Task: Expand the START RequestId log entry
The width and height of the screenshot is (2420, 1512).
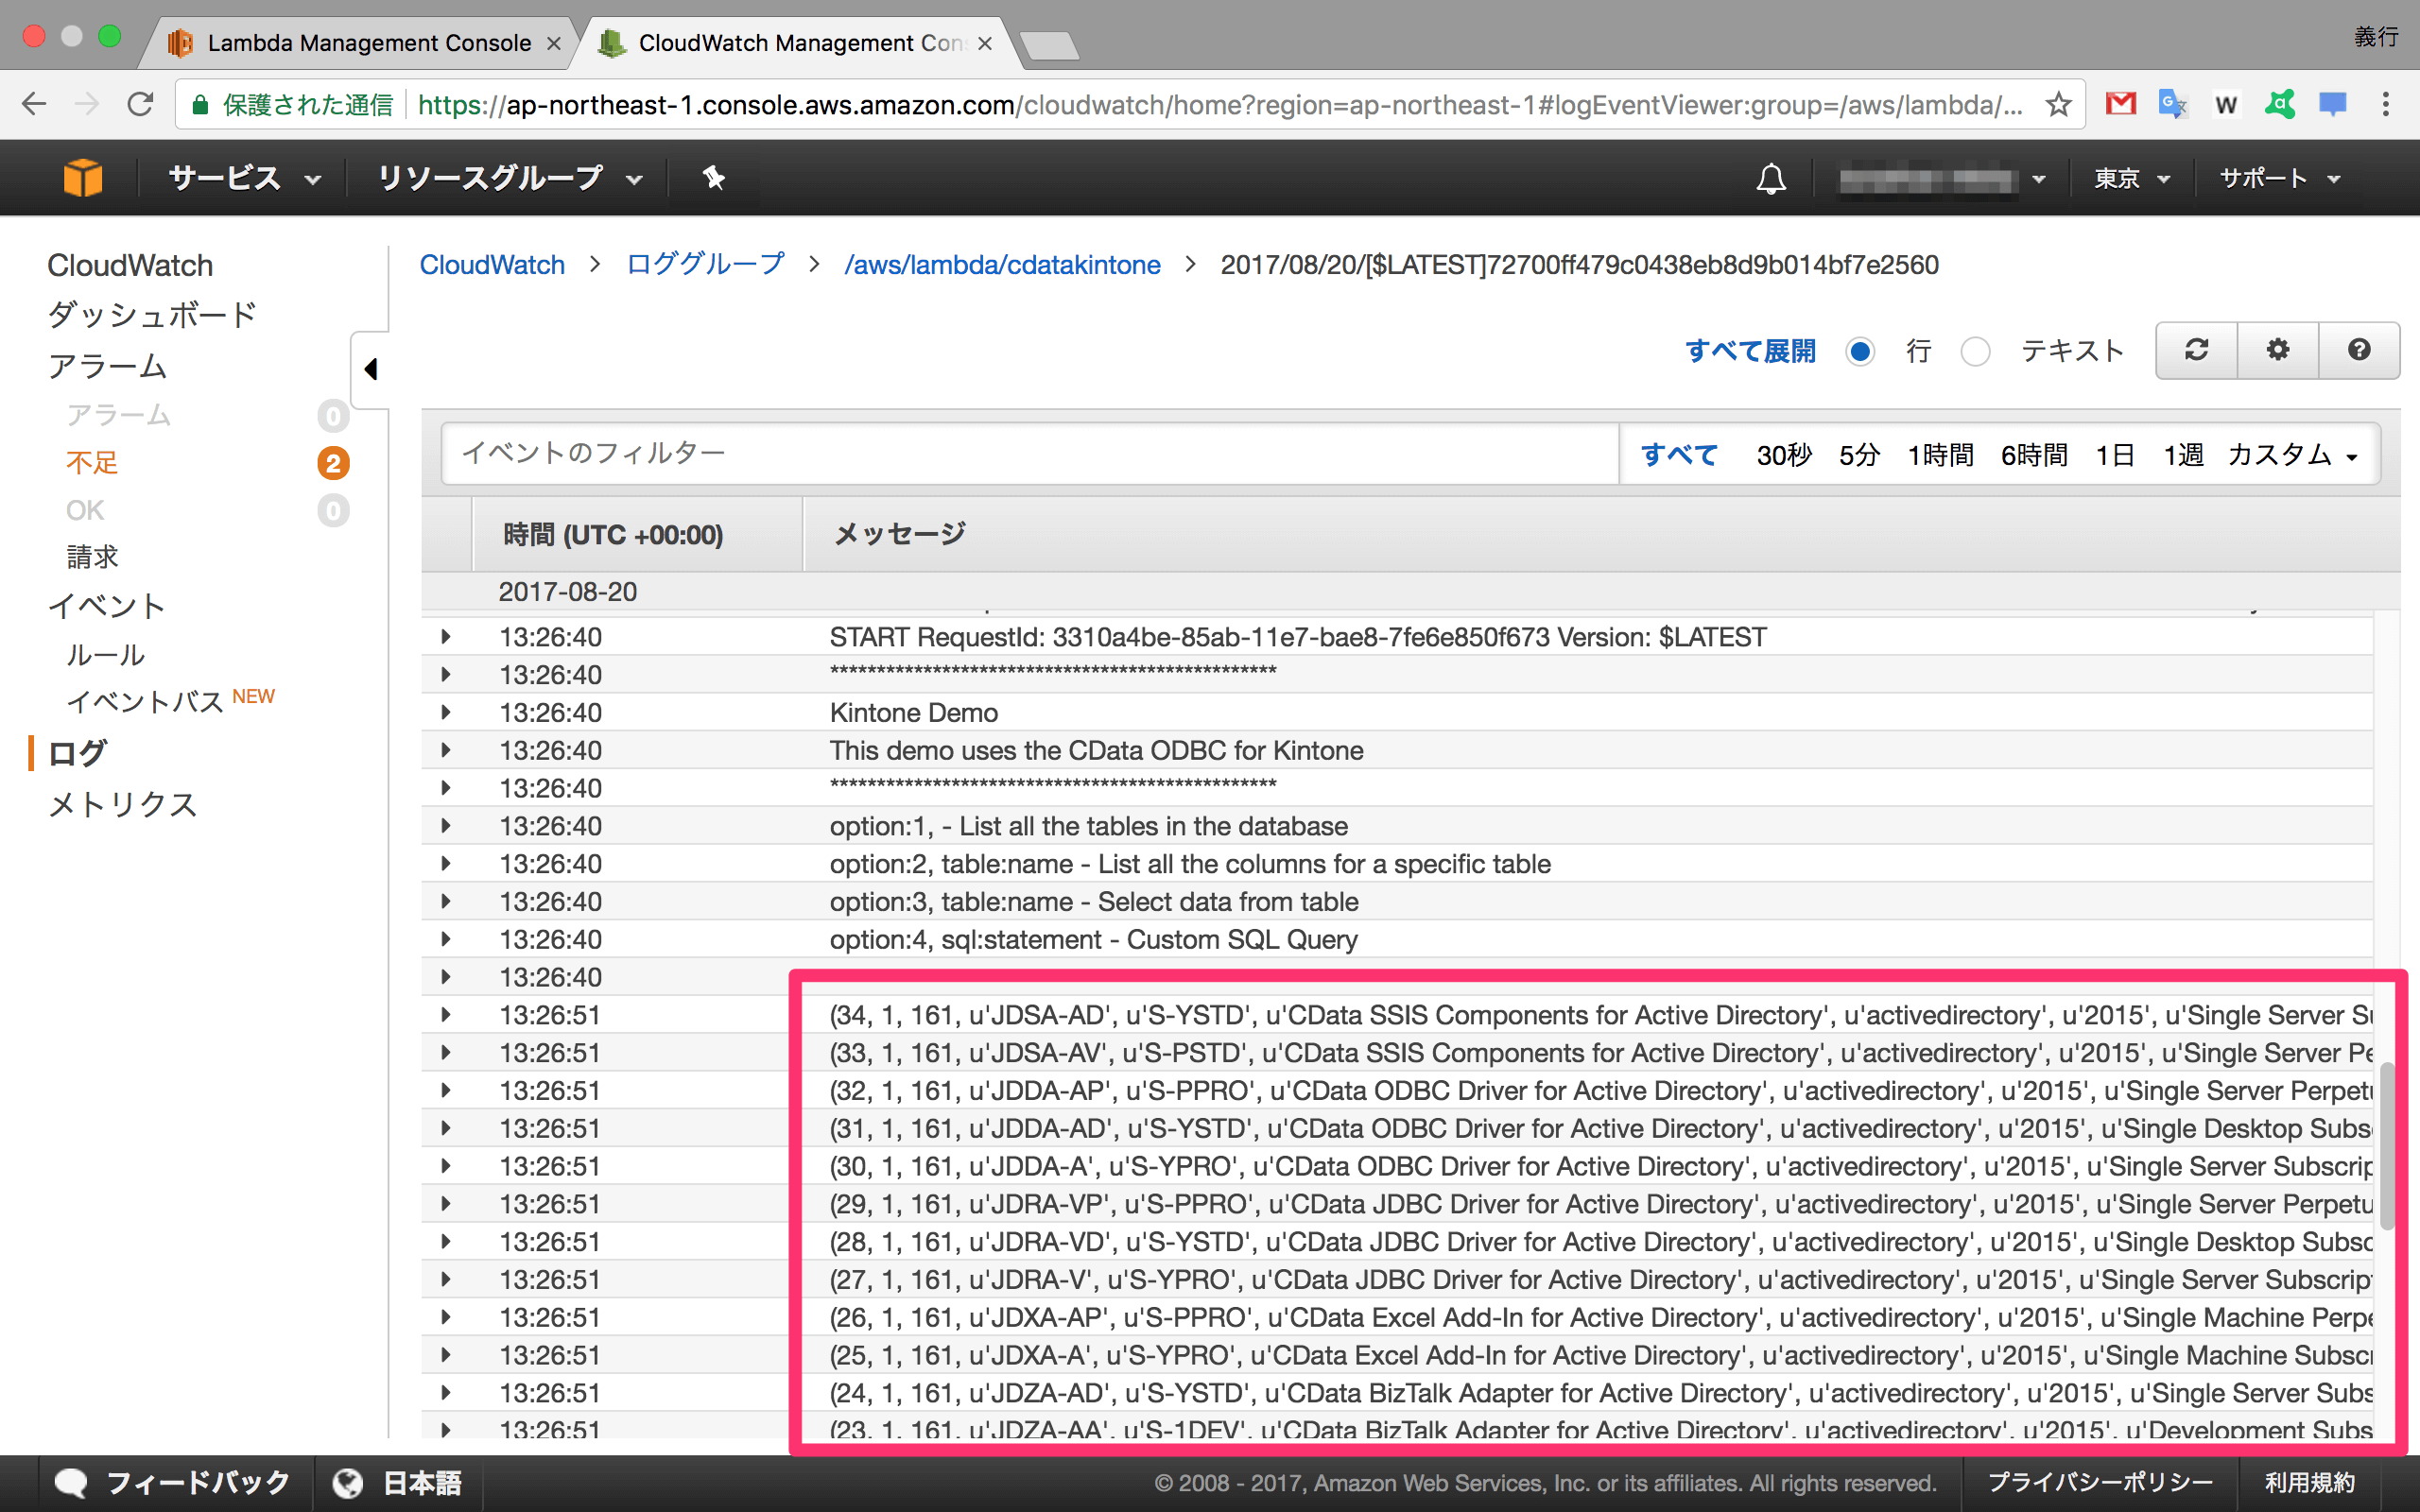Action: pos(446,636)
